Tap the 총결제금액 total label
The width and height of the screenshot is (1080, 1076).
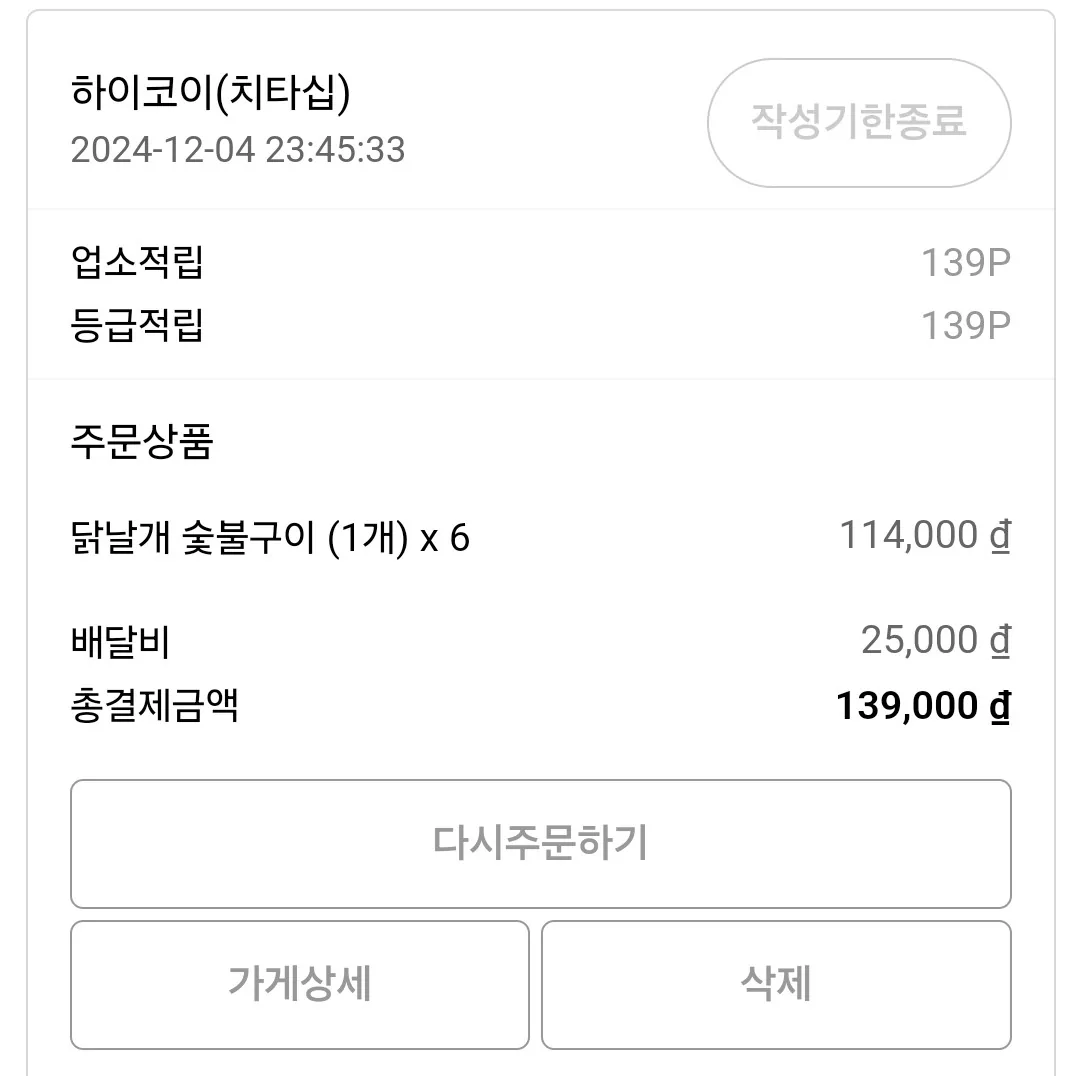pyautogui.click(x=154, y=706)
